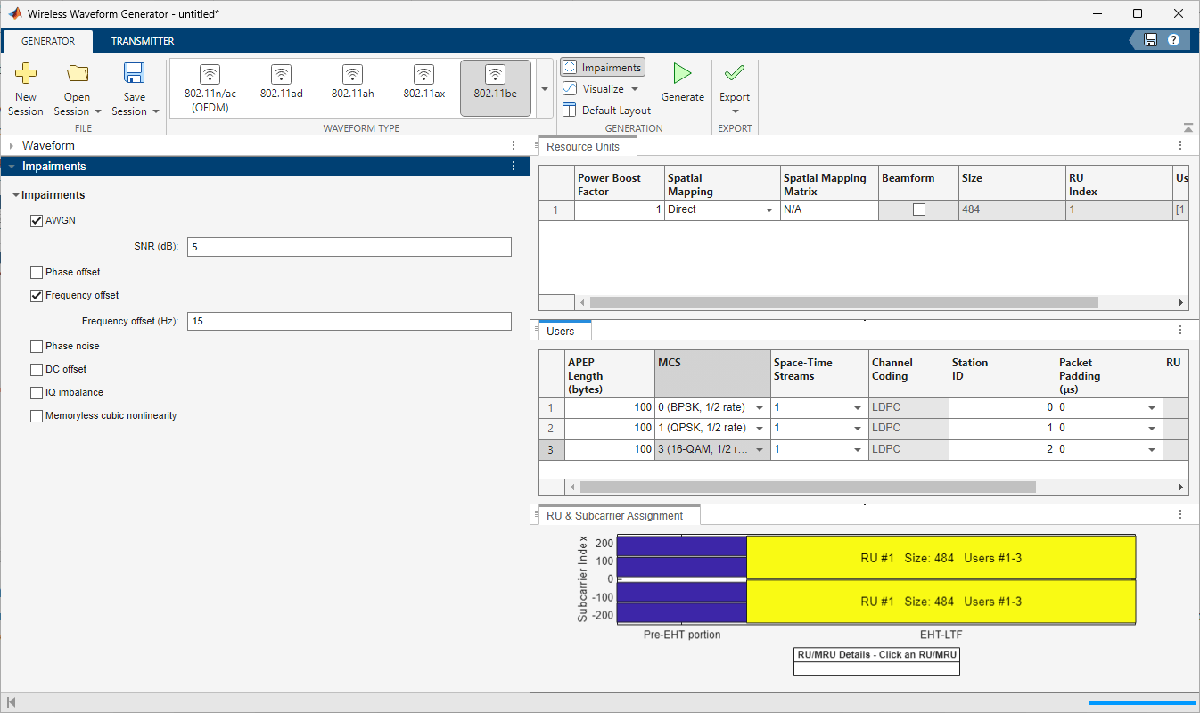Click the Default Layout button
Screen dimensions: 1200x713
(607, 110)
